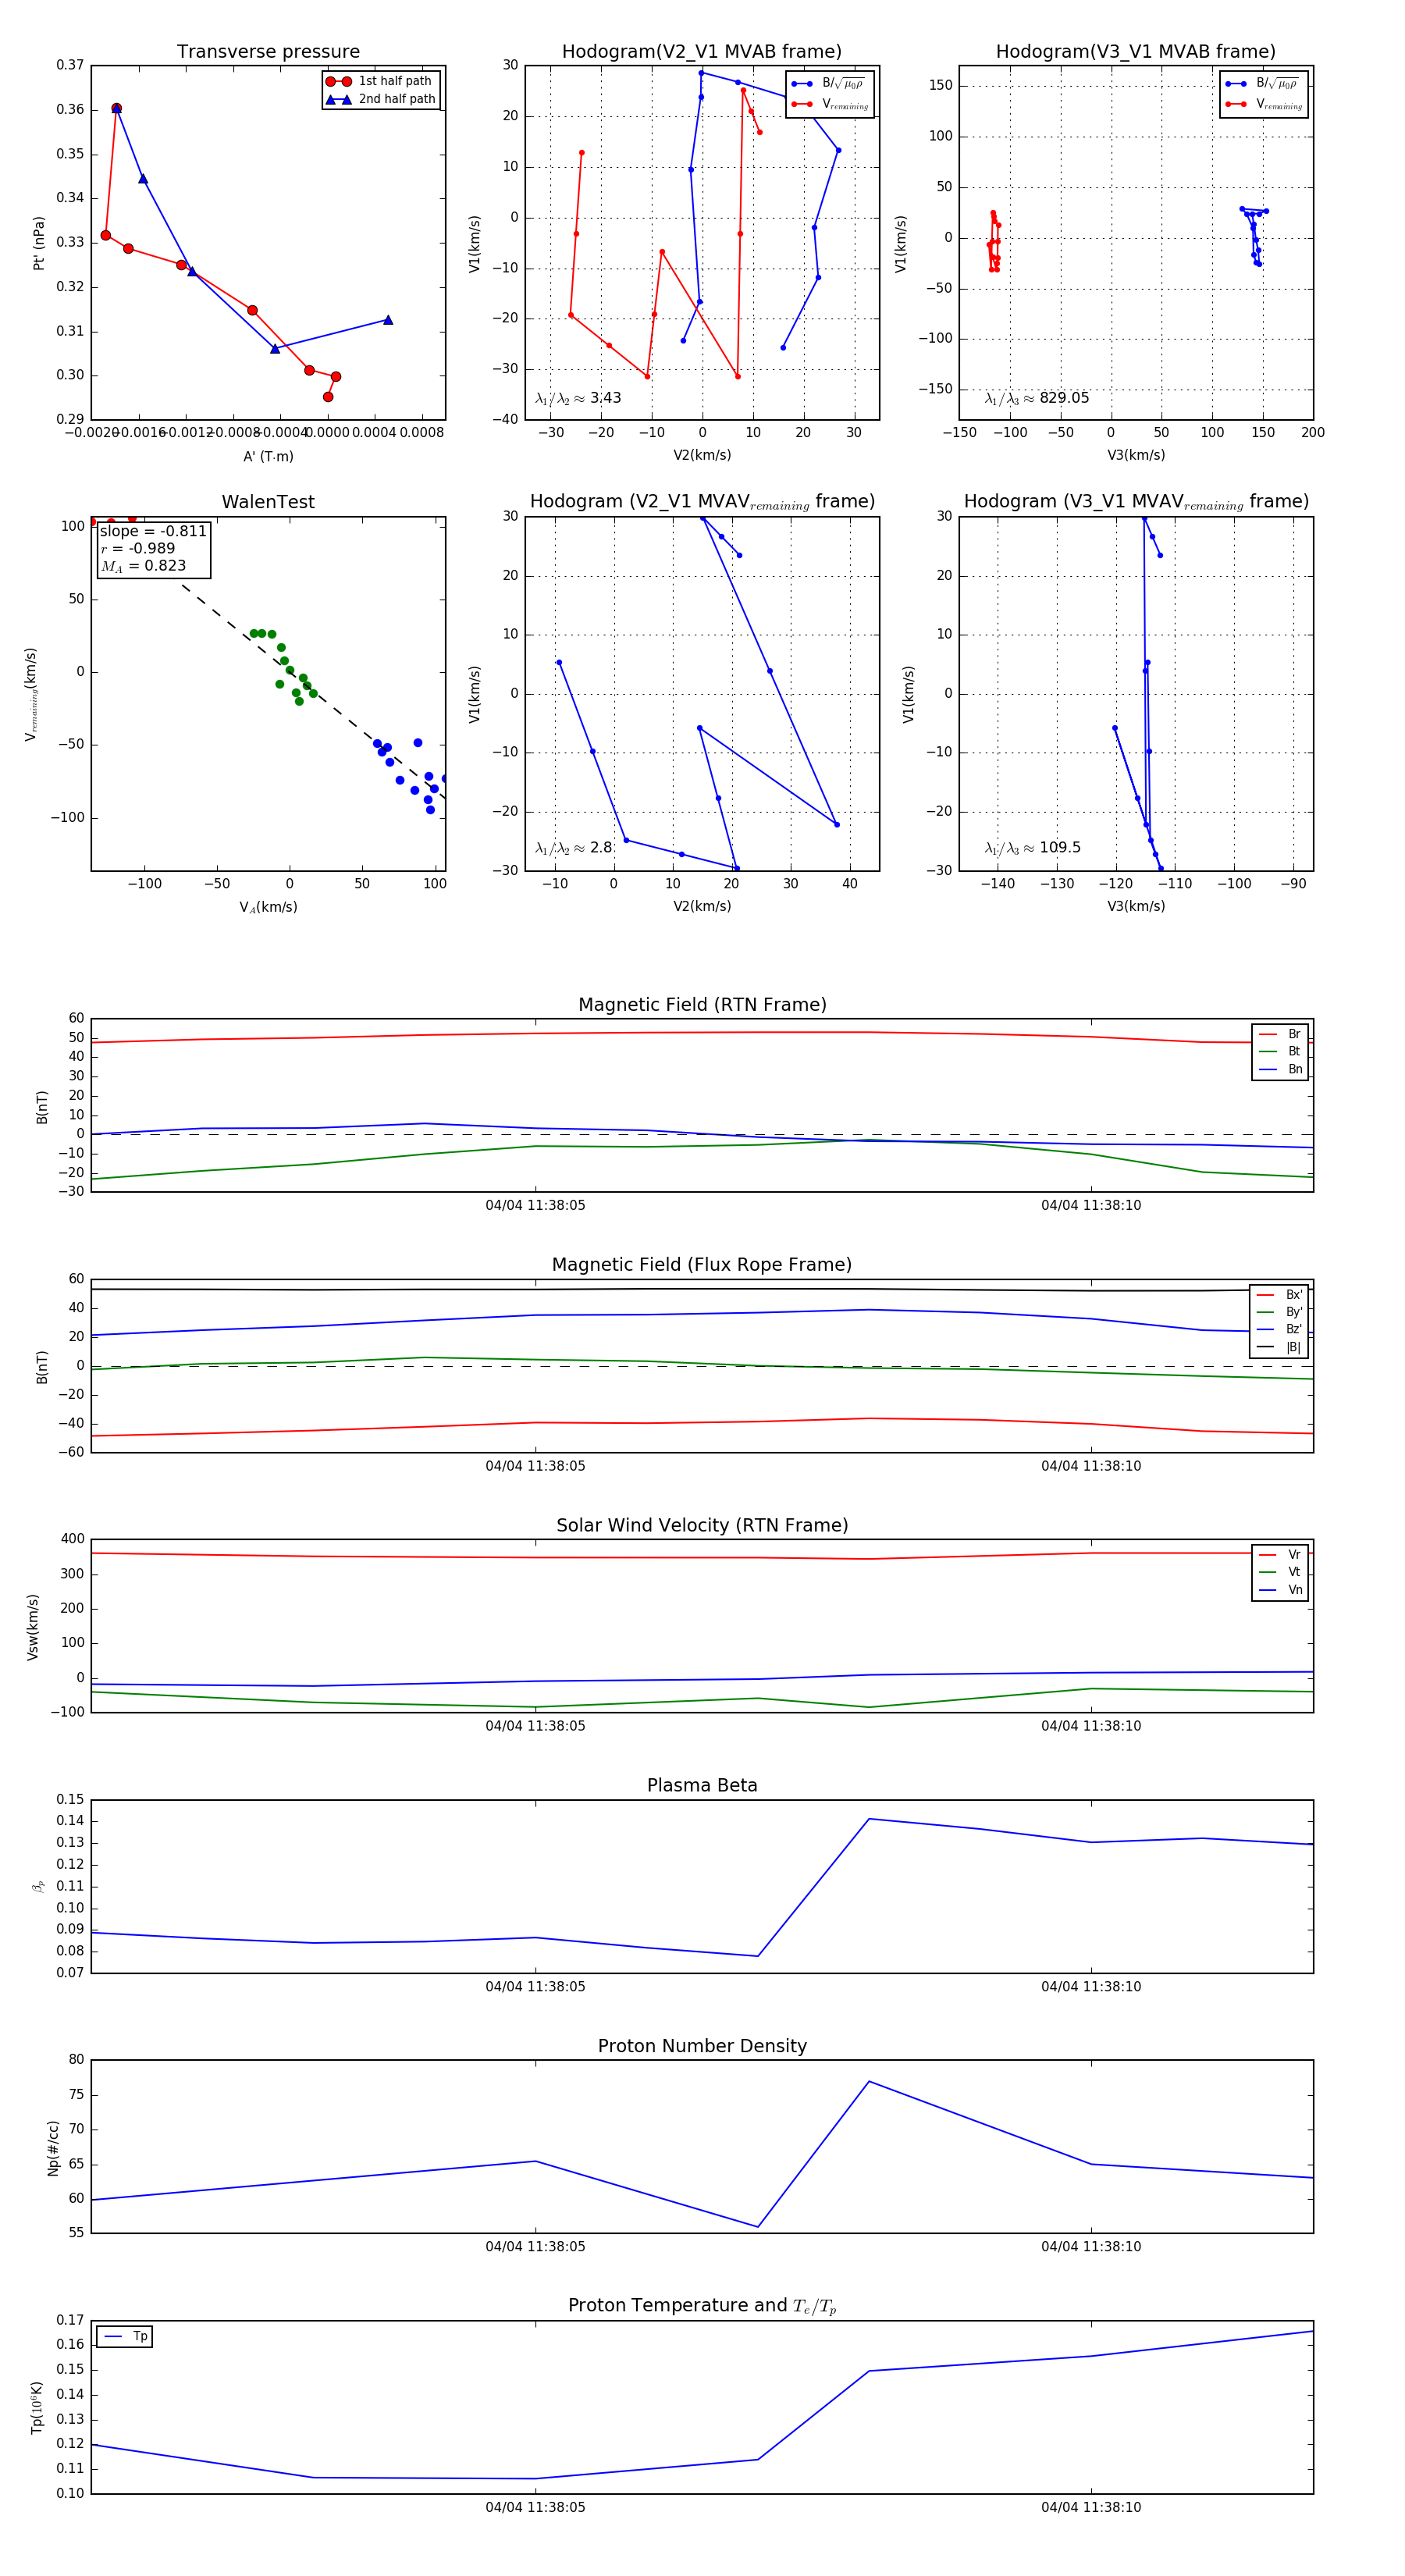Click the 'Hodogram (V2_V1 MVAV remaining frame)' title
The height and width of the screenshot is (2576, 1405).
tap(702, 502)
